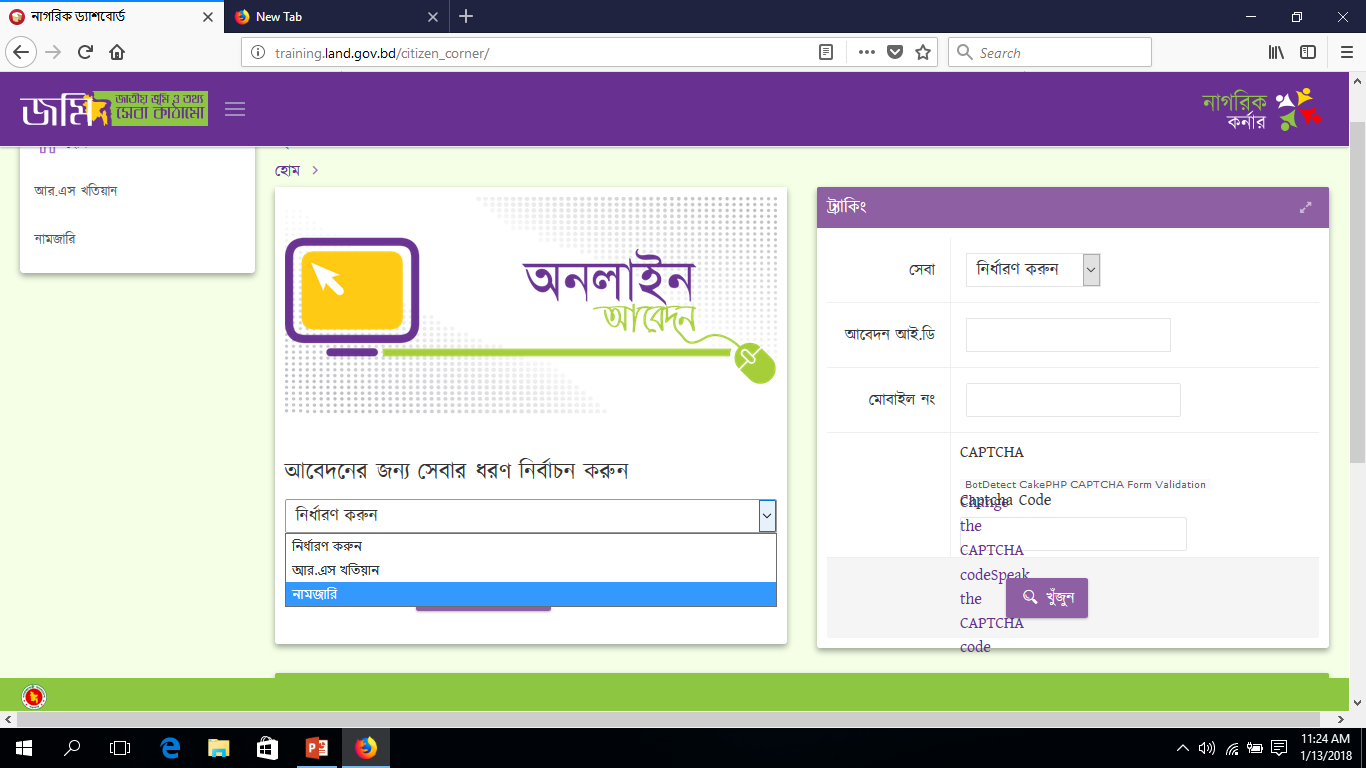Bookmark this page with the star icon
Screen dimensions: 1366x768
[x=923, y=53]
